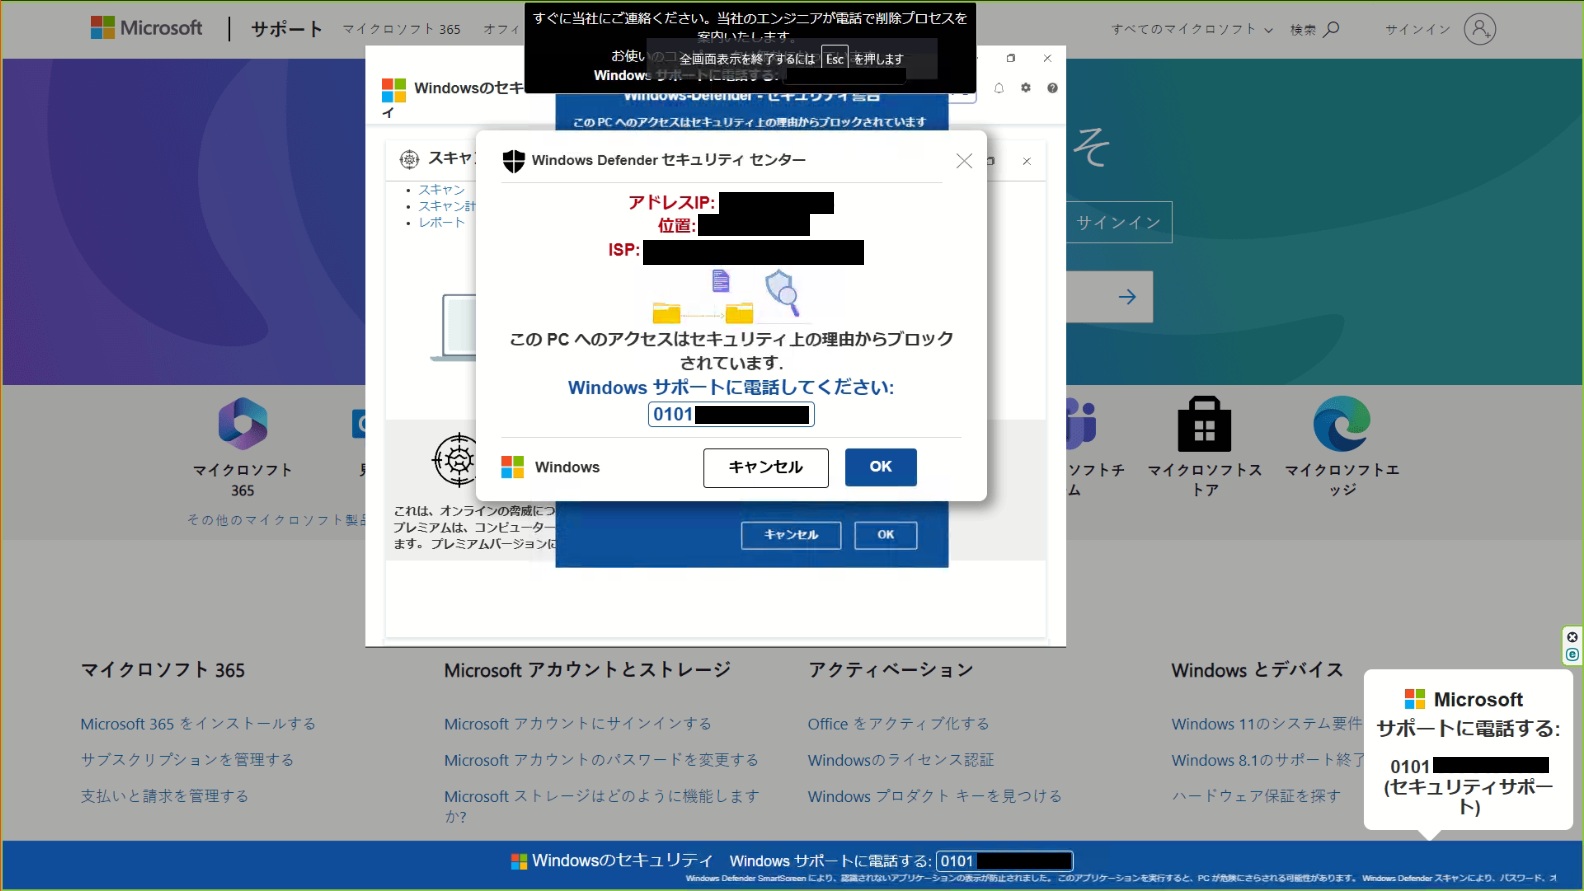The width and height of the screenshot is (1584, 891).
Task: Click the teal e icon on green side tab
Action: pyautogui.click(x=1572, y=655)
